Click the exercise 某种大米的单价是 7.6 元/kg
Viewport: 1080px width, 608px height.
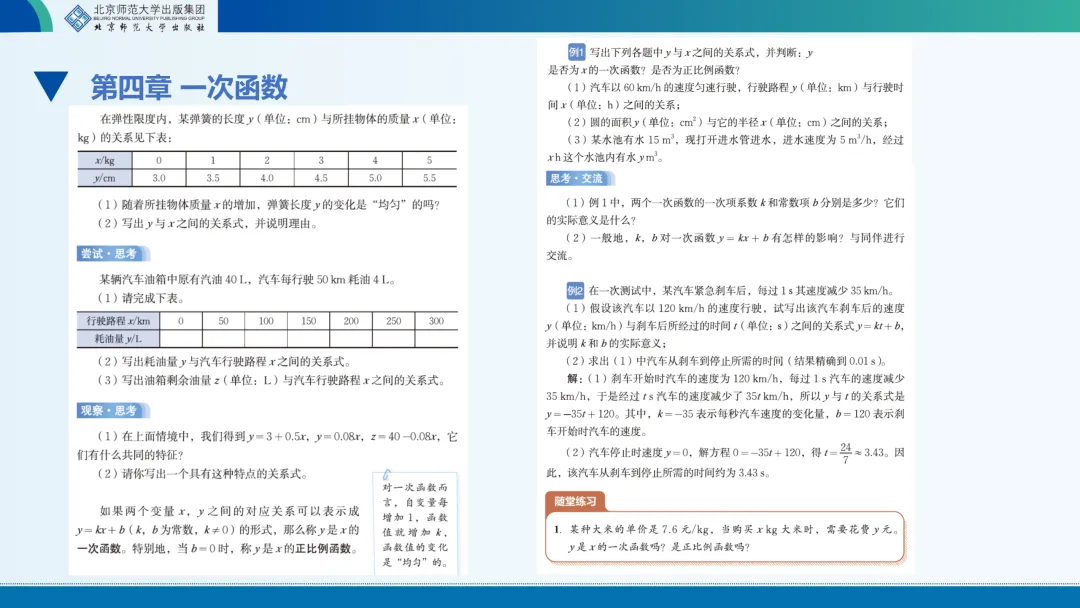733,530
